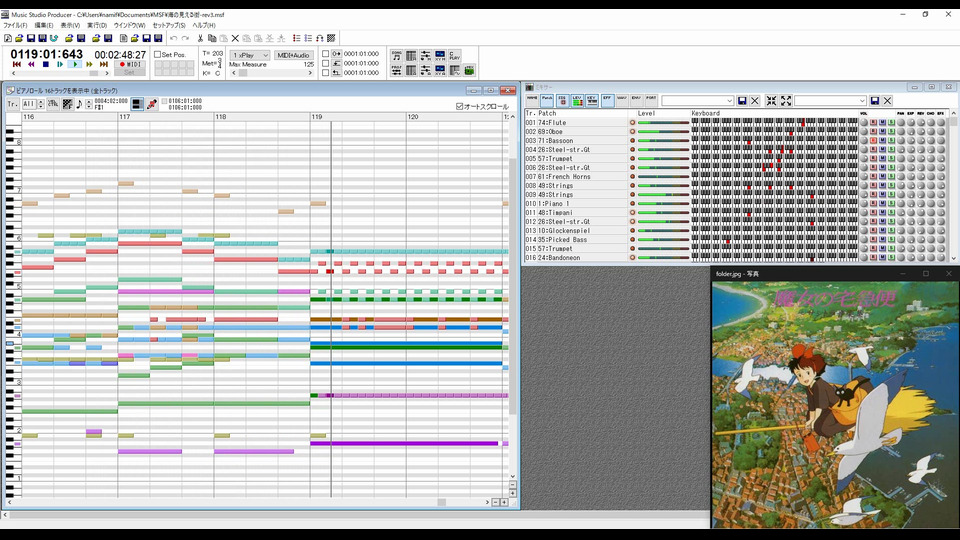Click the piano roll horizontal scrollbar
The width and height of the screenshot is (960, 540).
click(x=247, y=502)
